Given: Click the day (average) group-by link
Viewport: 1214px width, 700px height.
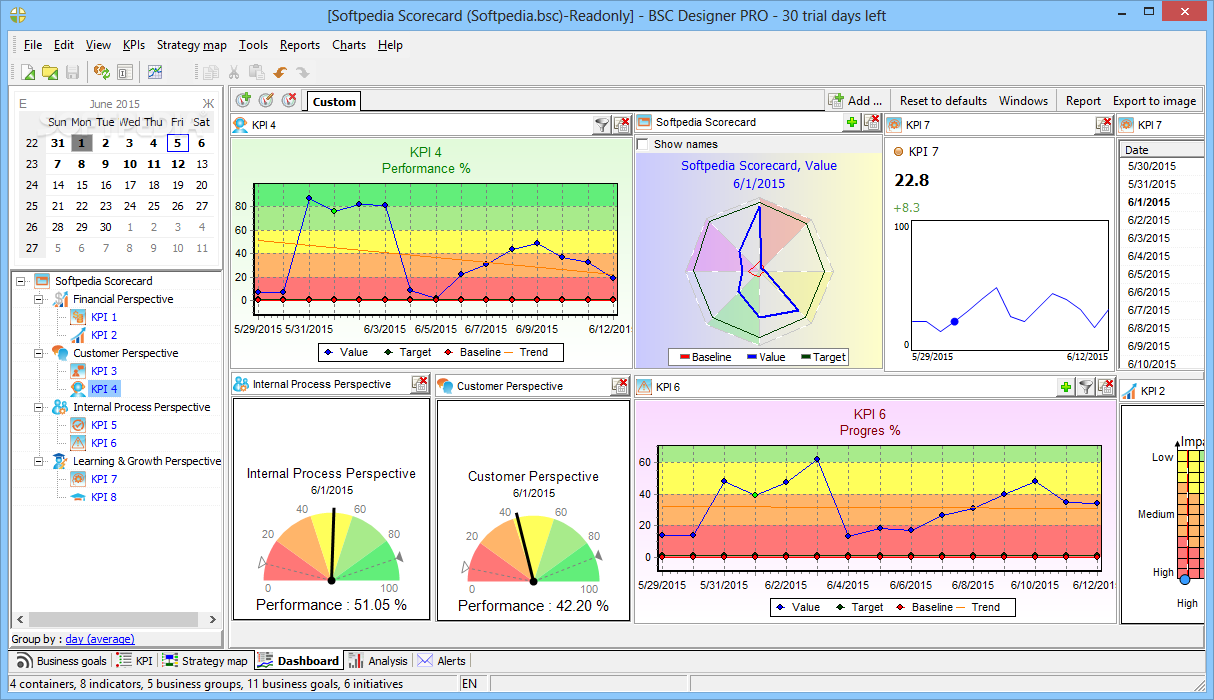Looking at the screenshot, I should click(x=100, y=639).
